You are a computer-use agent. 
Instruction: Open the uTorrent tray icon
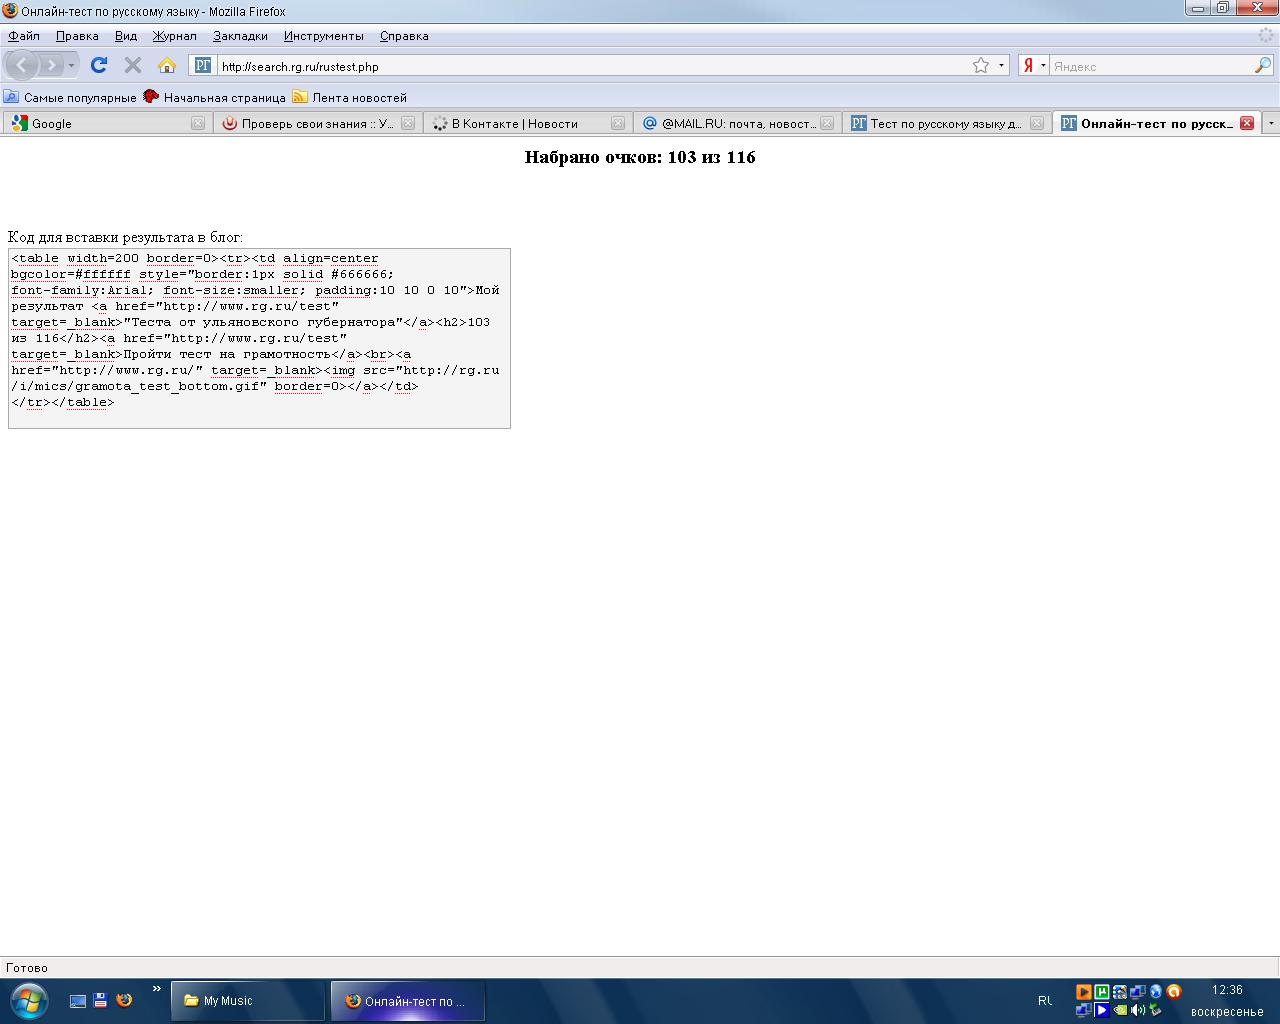tap(1102, 992)
